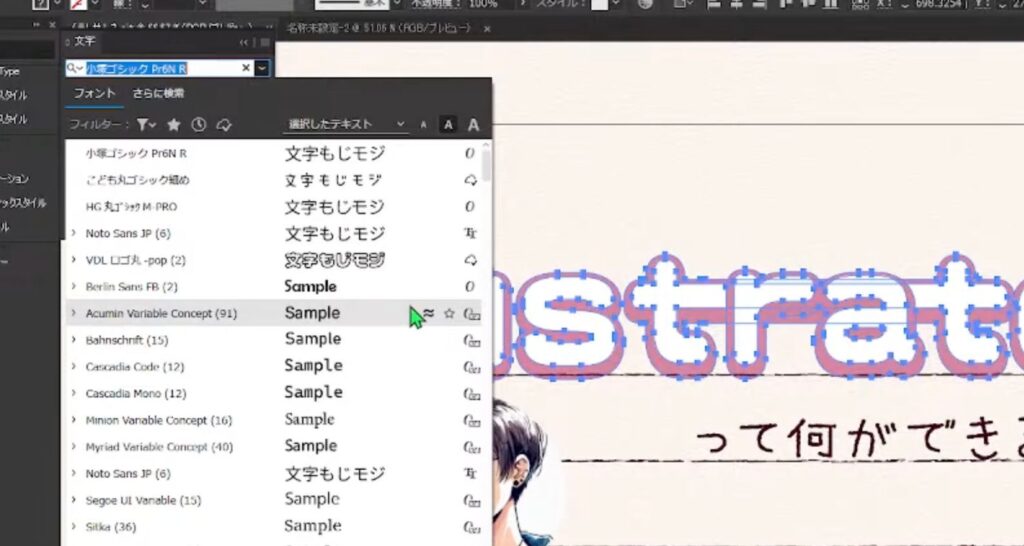The image size is (1024, 546).
Task: Click variable font icon on Acumin row
Action: (x=472, y=314)
